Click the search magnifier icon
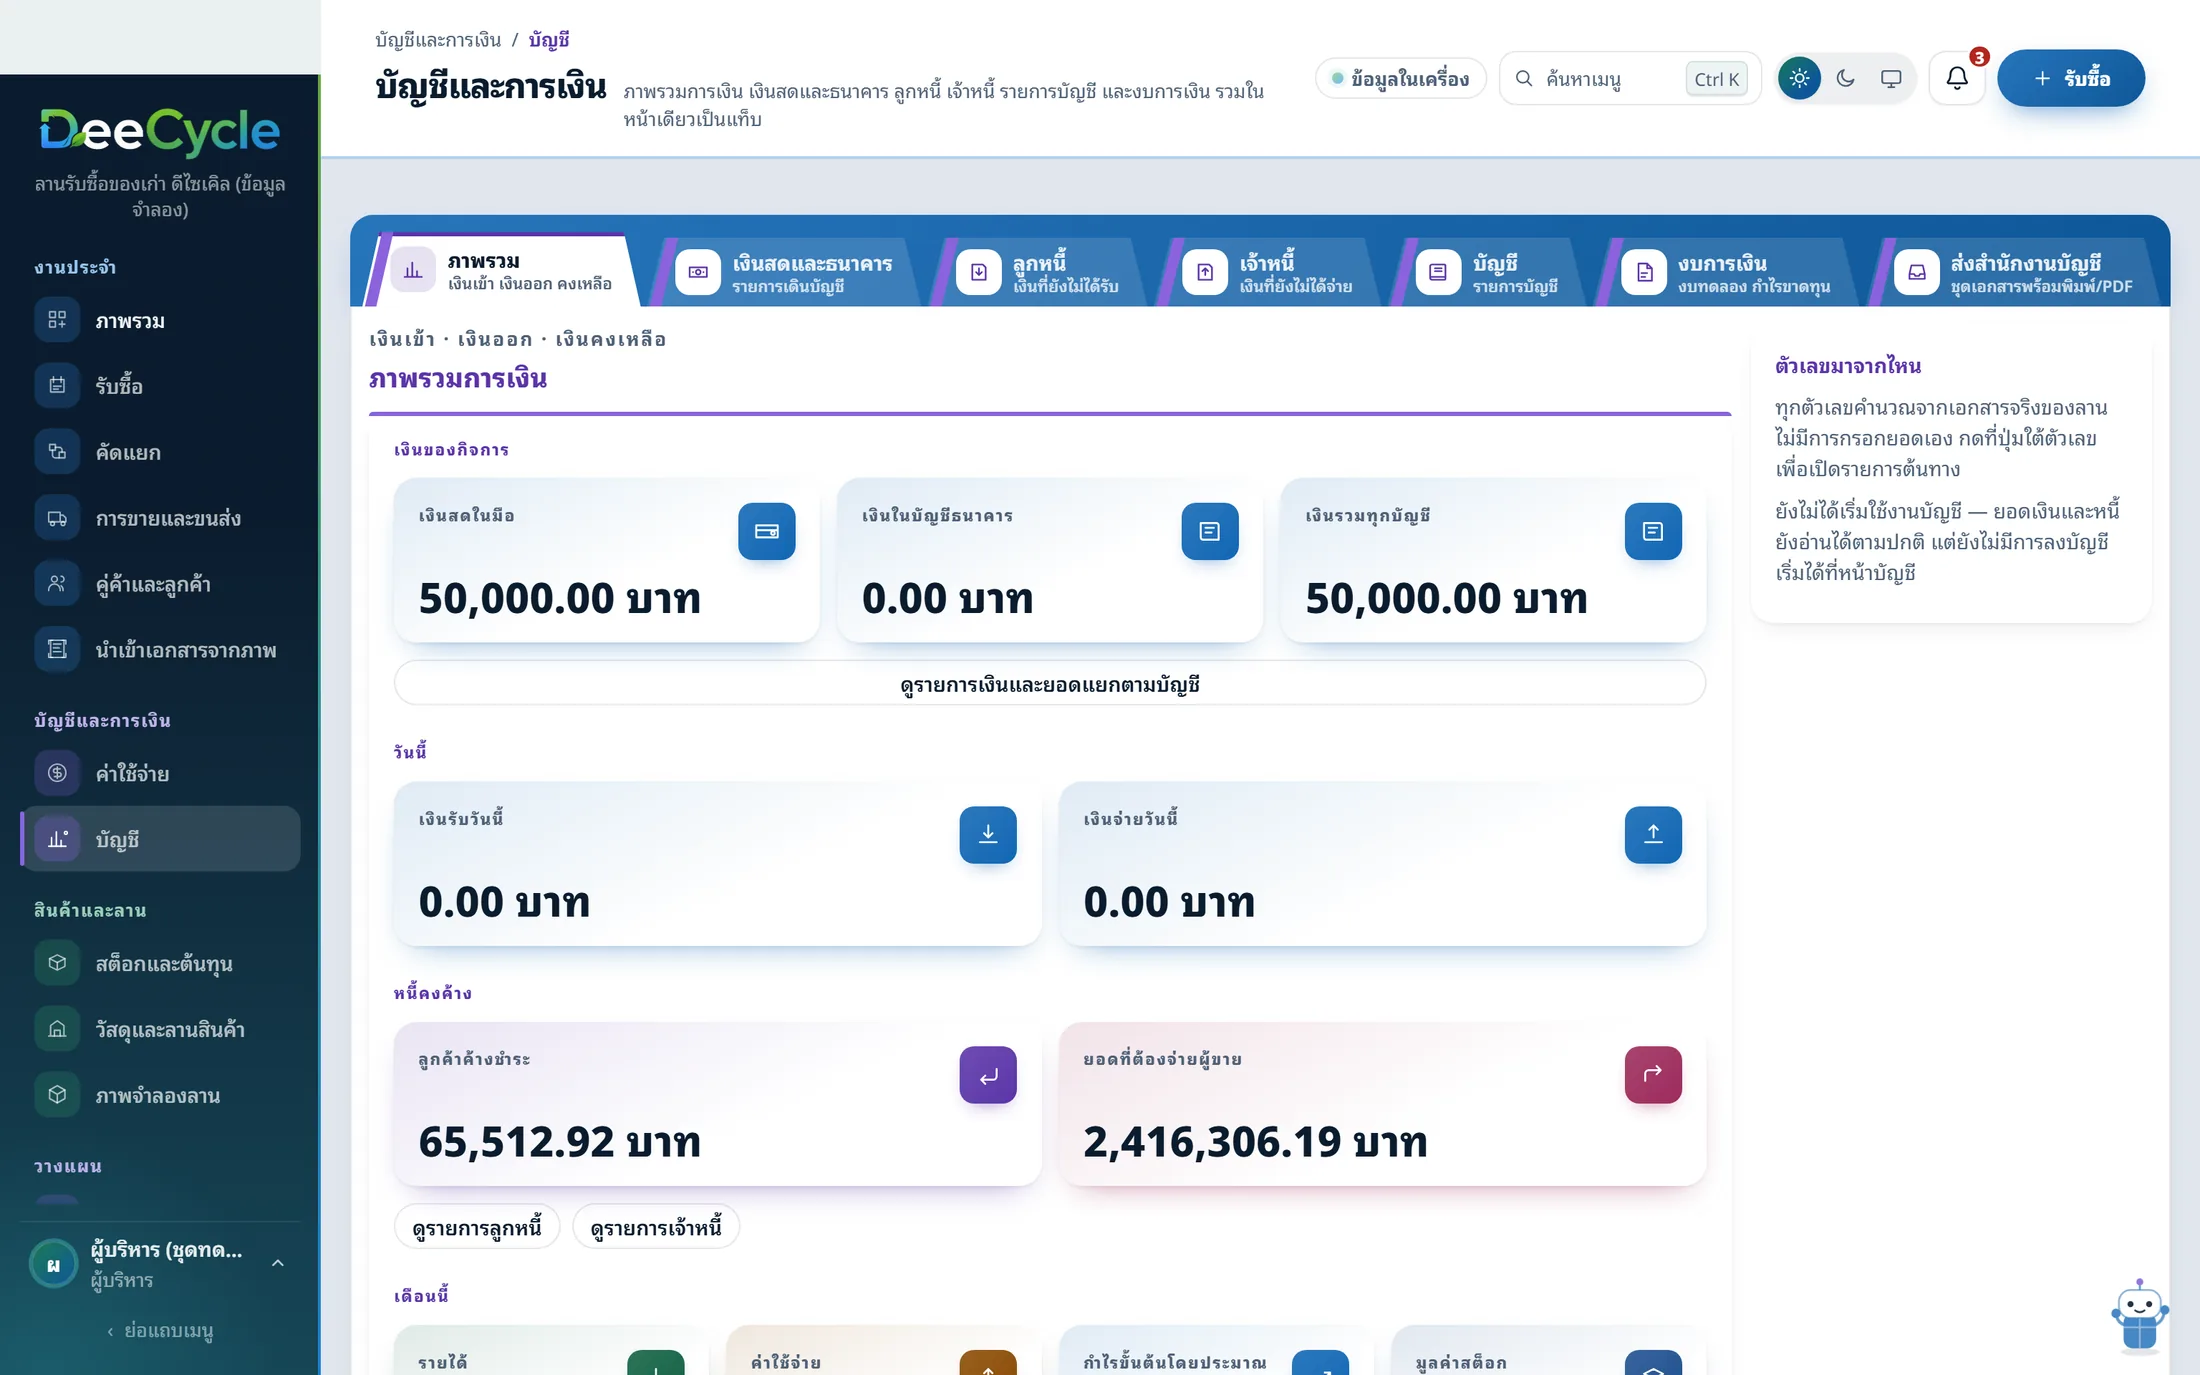 tap(1524, 78)
